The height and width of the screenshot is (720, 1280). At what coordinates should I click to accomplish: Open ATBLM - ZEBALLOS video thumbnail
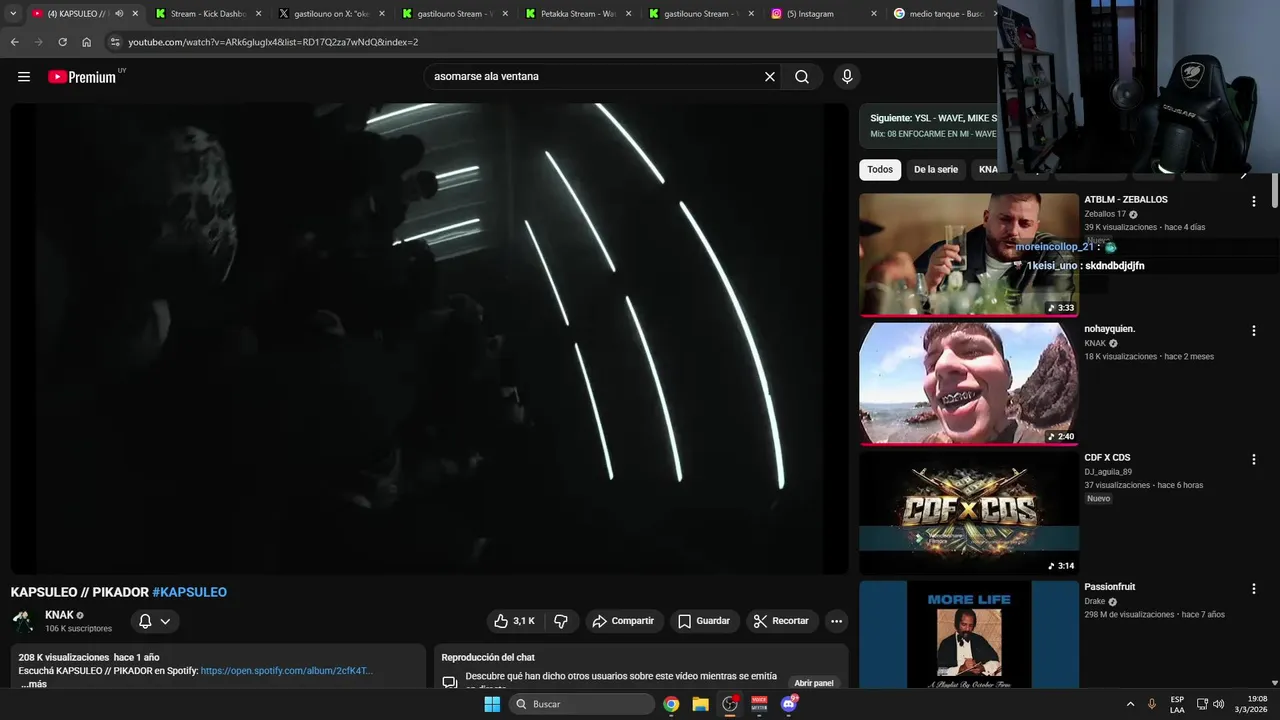[x=969, y=254]
